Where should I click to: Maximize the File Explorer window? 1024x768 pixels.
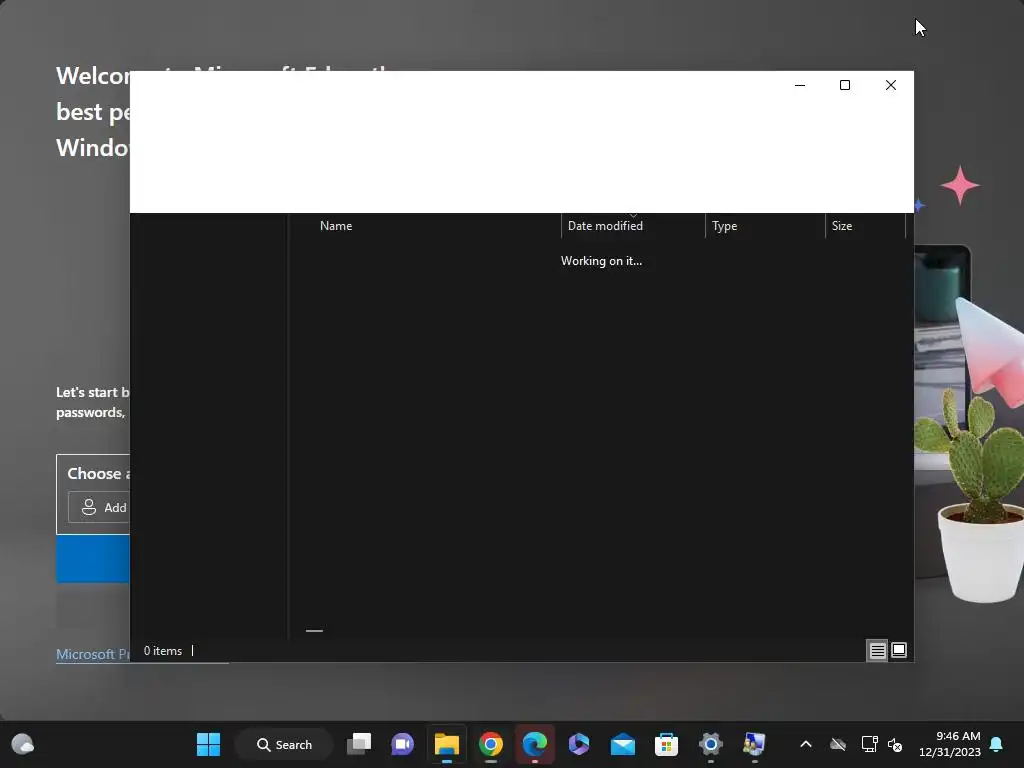(x=845, y=86)
